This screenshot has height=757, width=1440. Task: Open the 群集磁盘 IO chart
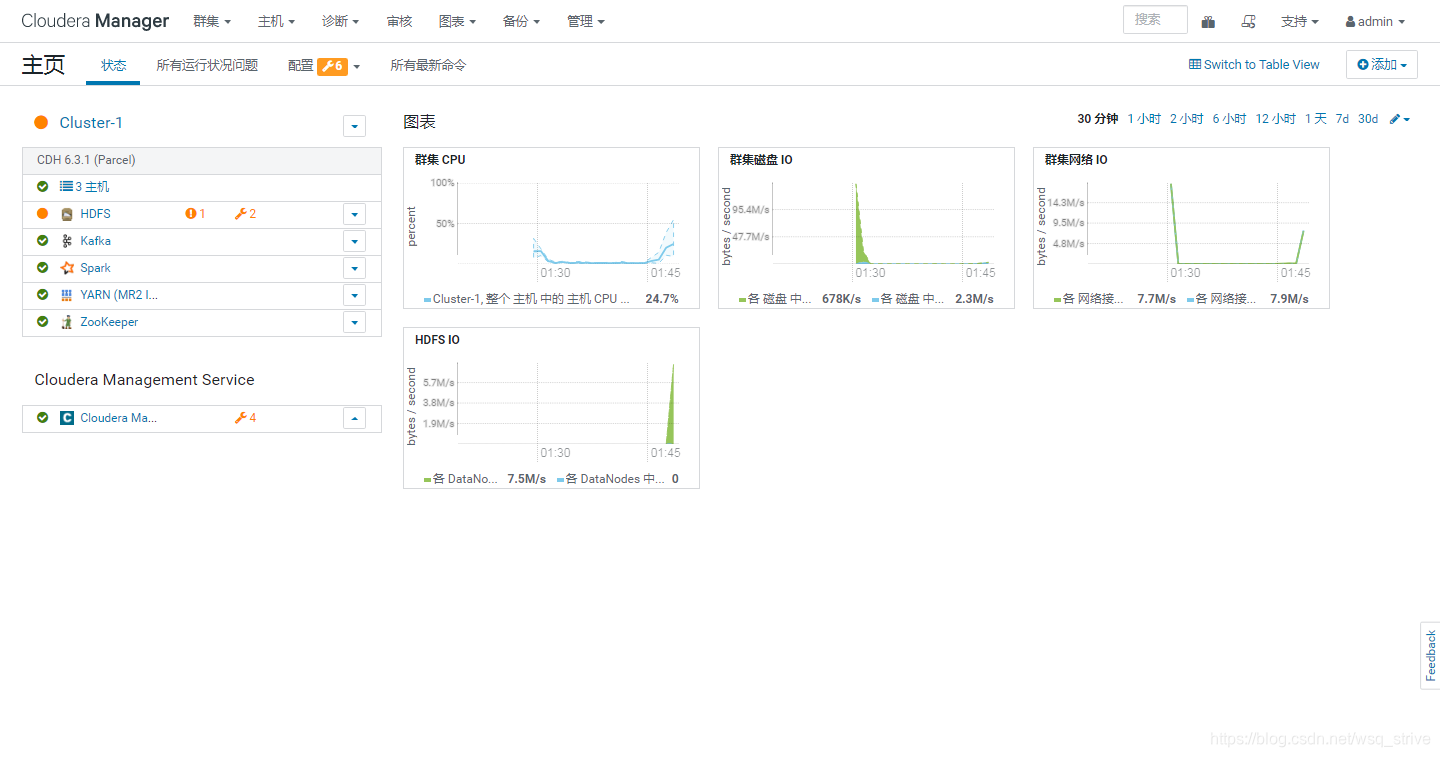[x=866, y=228]
